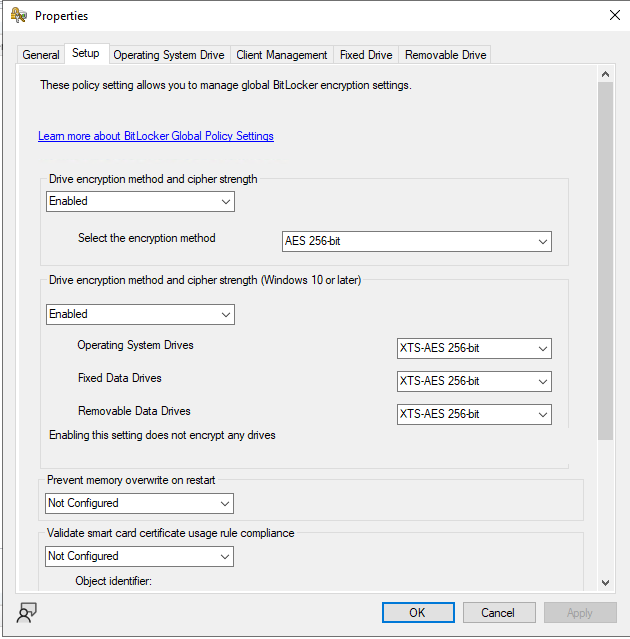630x639 pixels.
Task: Click the OK button
Action: (x=418, y=613)
